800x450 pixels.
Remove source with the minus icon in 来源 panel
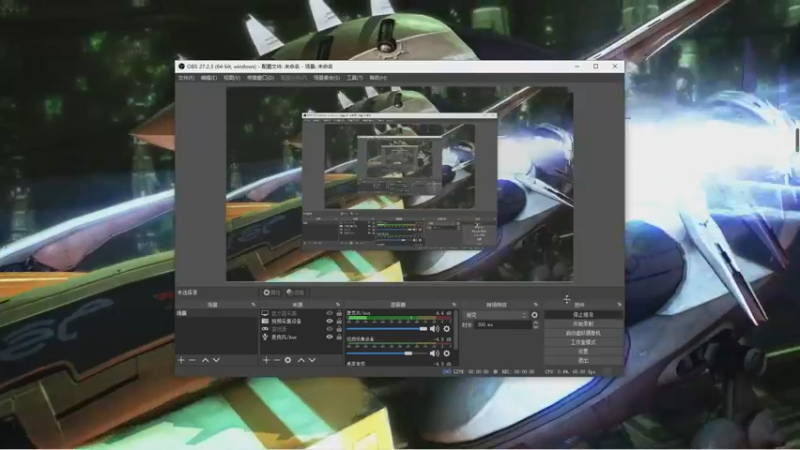[x=277, y=360]
